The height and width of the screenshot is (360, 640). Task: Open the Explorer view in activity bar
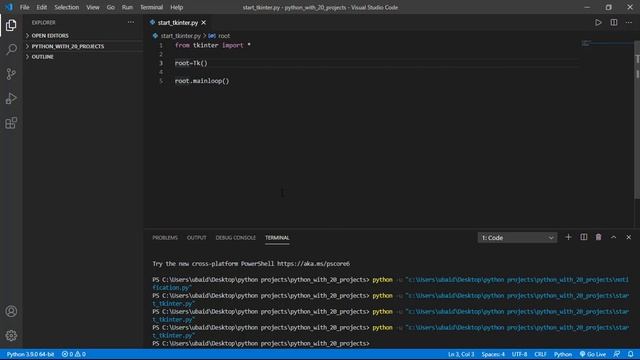[x=11, y=25]
